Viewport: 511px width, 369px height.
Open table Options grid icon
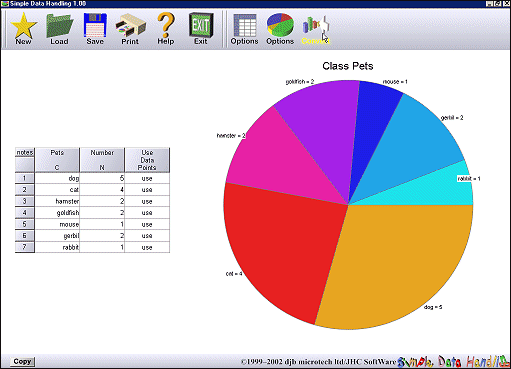[x=245, y=29]
